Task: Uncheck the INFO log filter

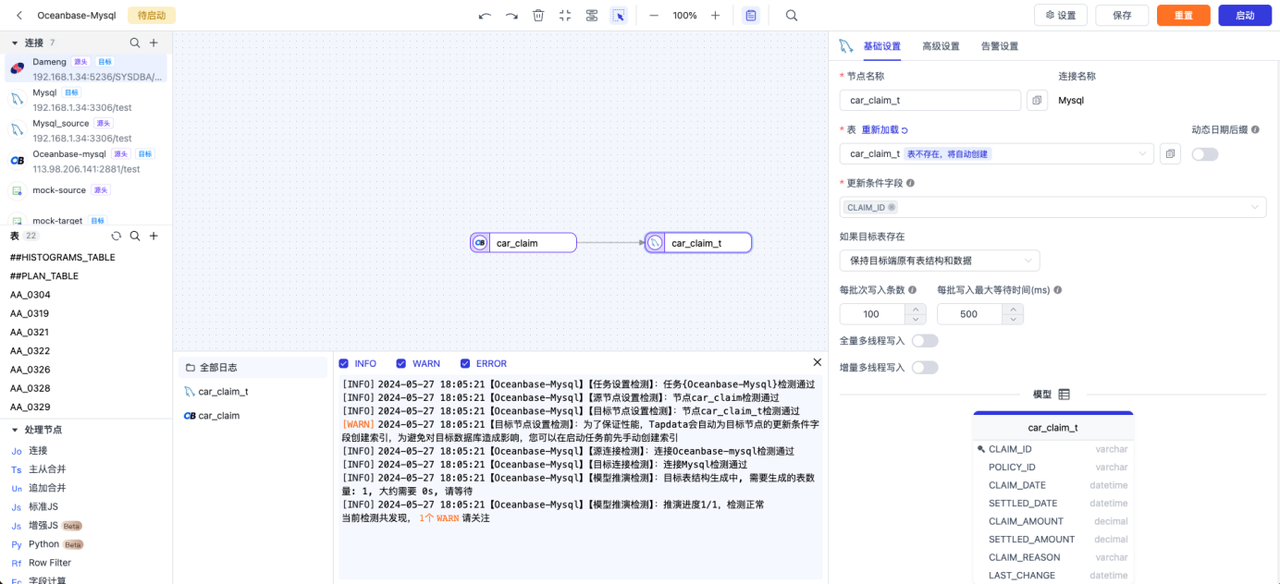Action: (x=344, y=364)
